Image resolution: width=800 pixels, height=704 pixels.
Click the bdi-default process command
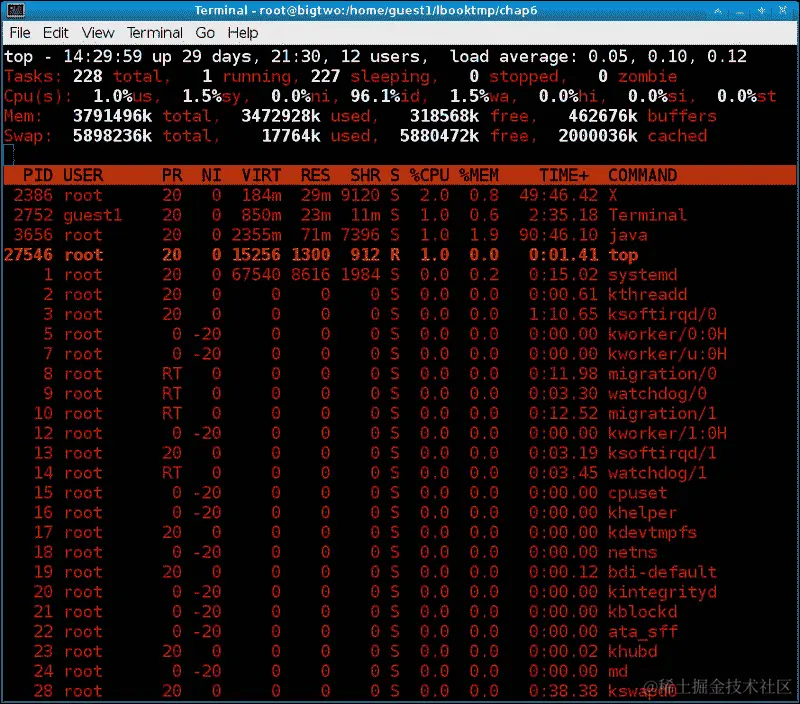(662, 572)
